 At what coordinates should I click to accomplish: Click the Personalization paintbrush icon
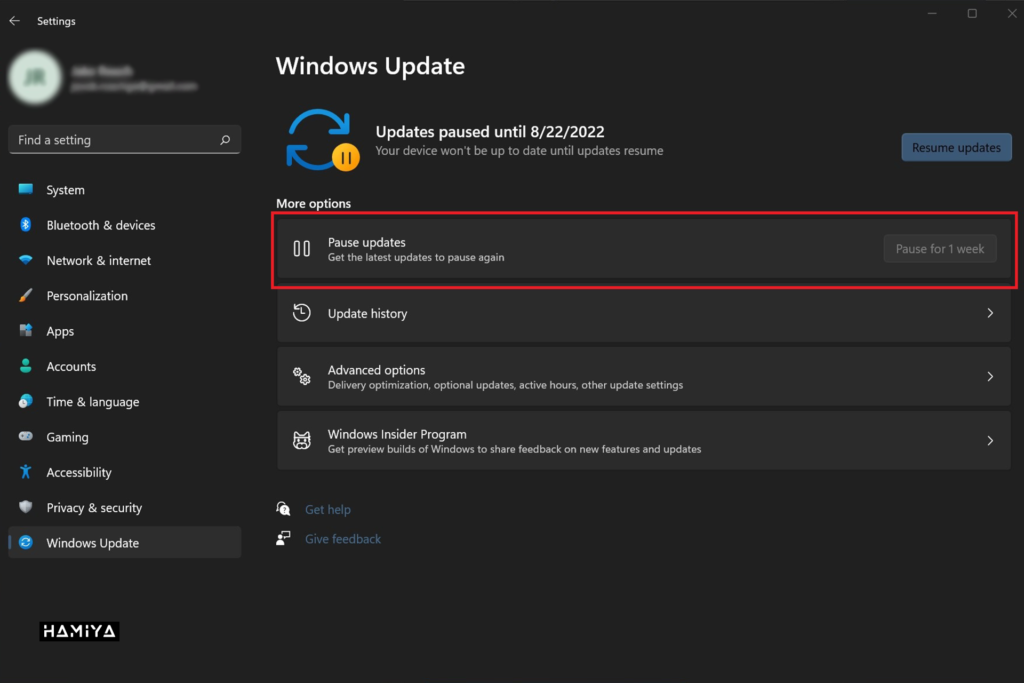[x=26, y=295]
